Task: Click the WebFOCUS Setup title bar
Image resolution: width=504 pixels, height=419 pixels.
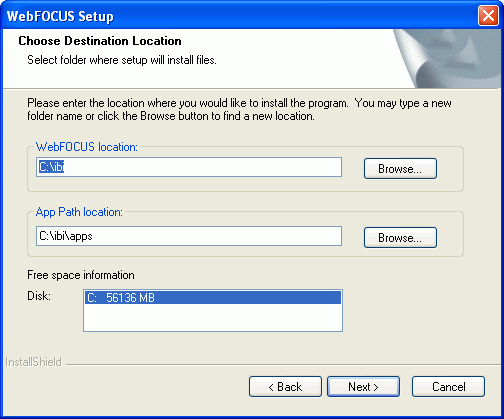Action: 233,16
